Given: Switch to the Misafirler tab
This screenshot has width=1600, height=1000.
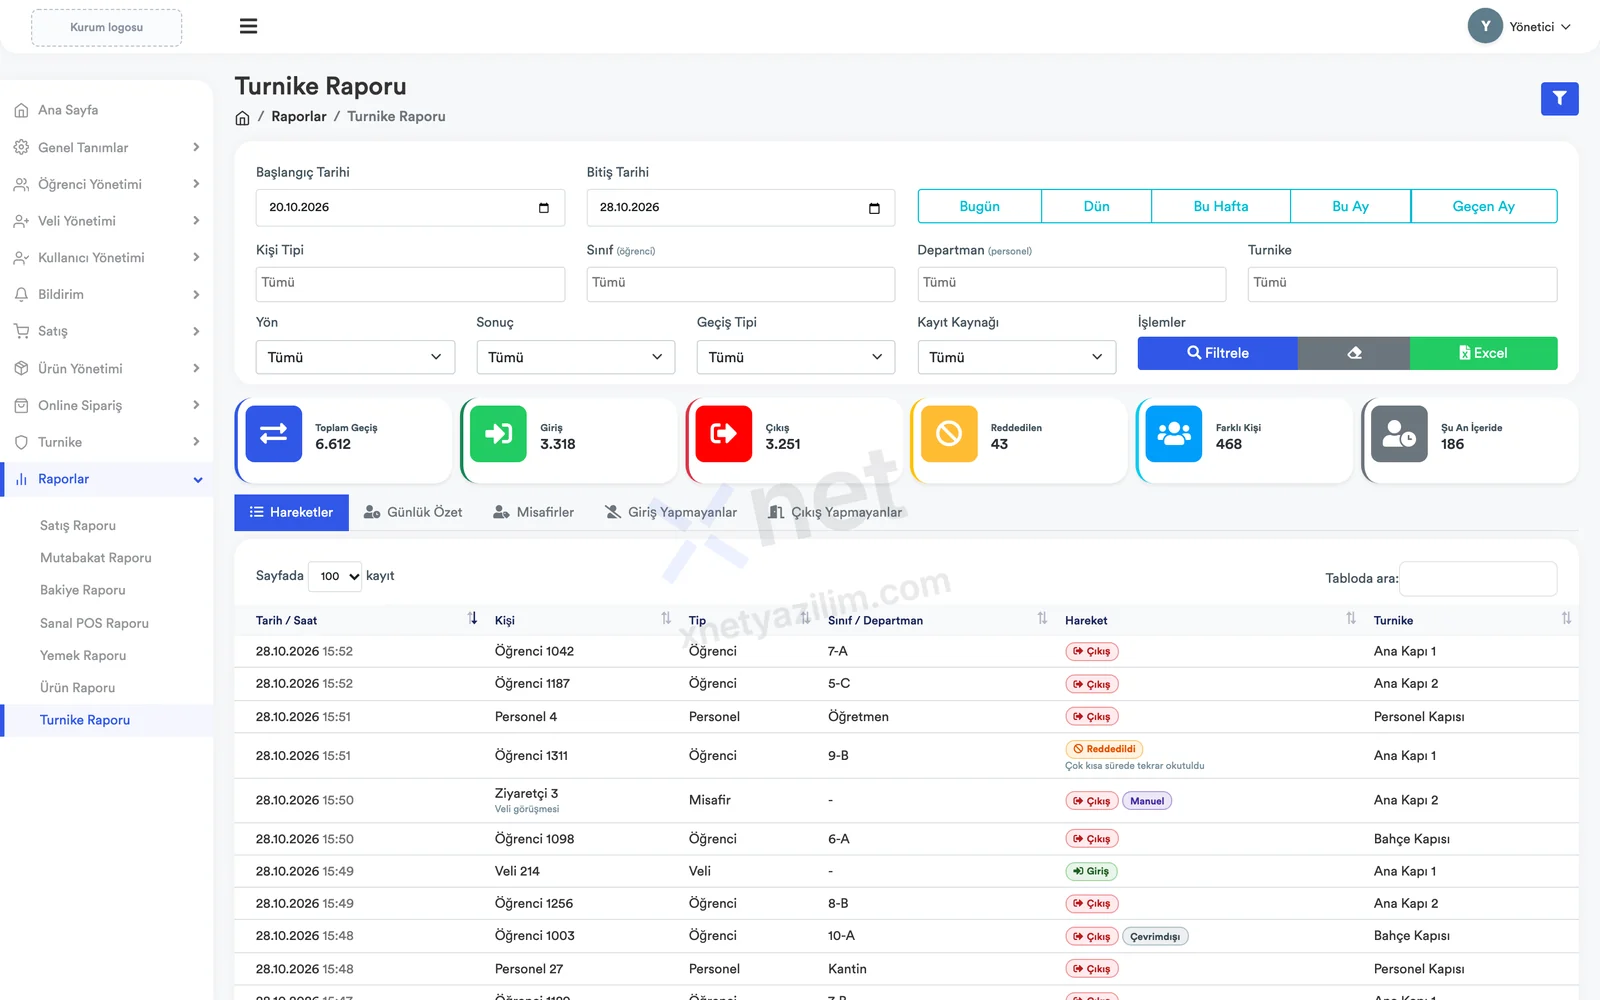Looking at the screenshot, I should pyautogui.click(x=534, y=512).
